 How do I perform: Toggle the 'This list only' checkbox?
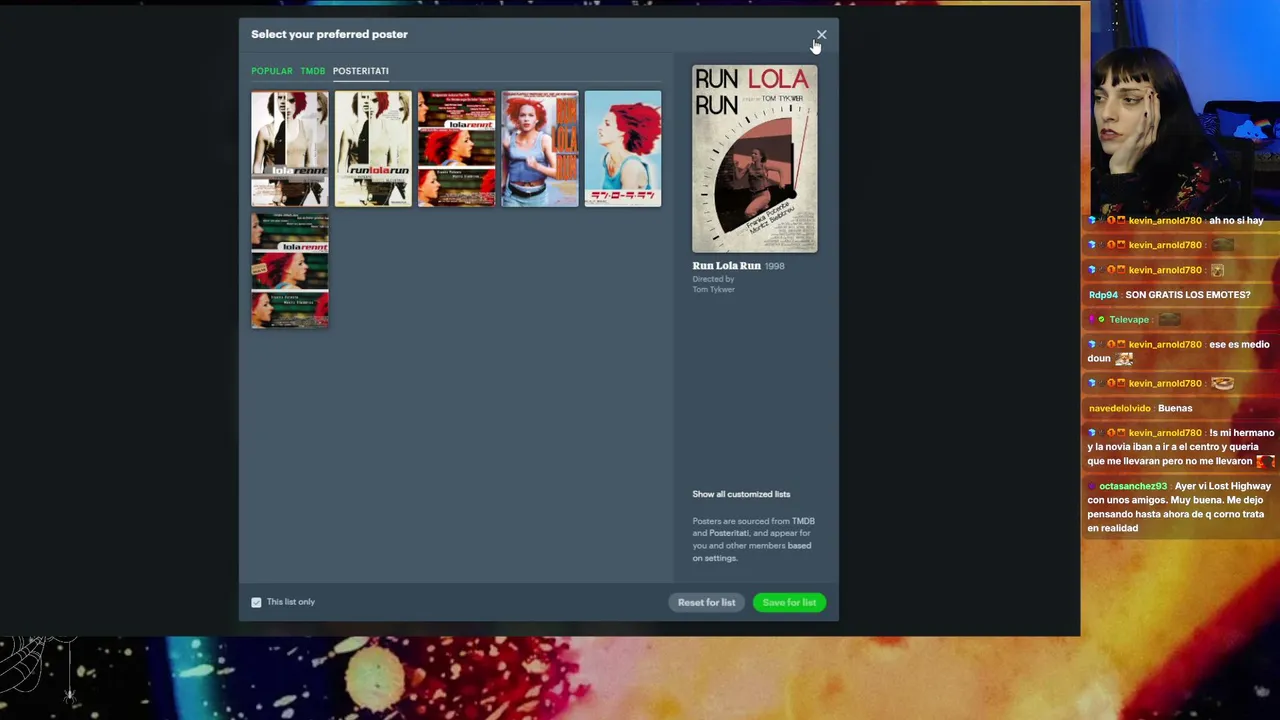tap(257, 602)
